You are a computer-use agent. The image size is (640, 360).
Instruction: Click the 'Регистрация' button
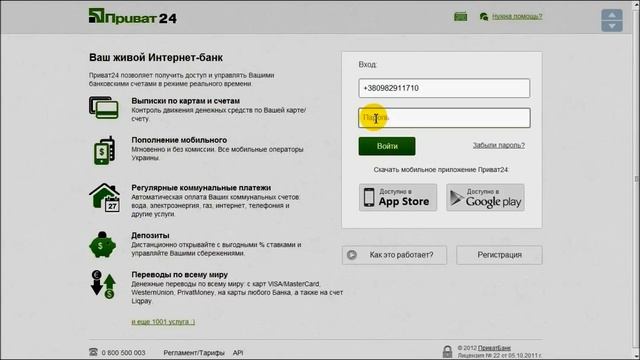[x=499, y=255]
